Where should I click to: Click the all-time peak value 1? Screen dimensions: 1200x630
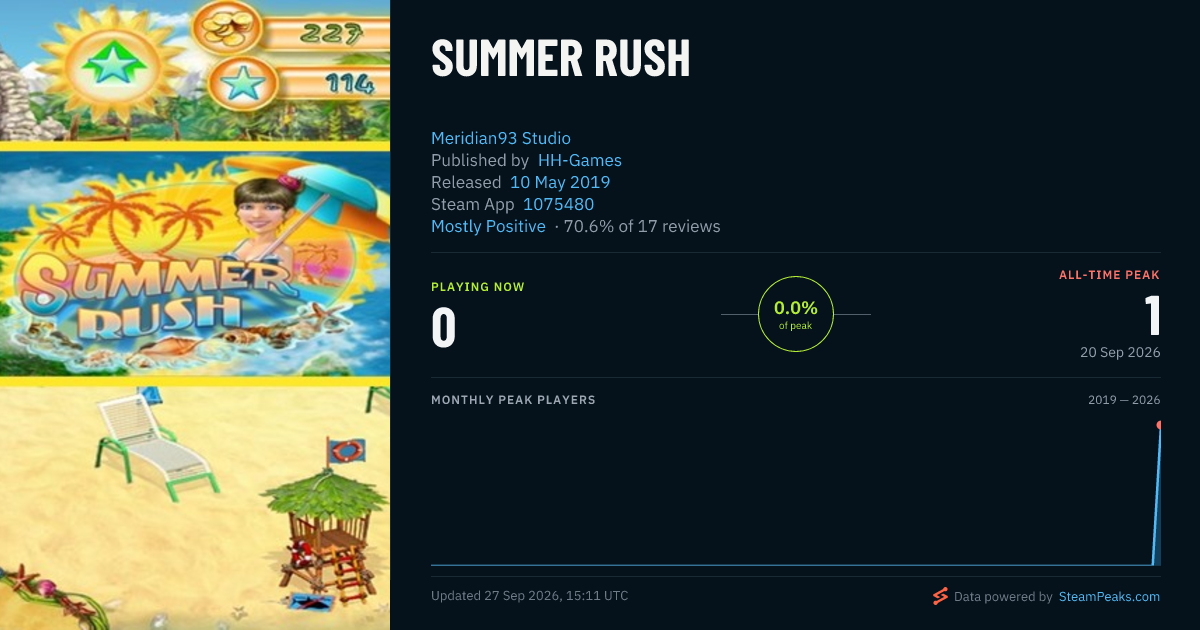(1153, 315)
